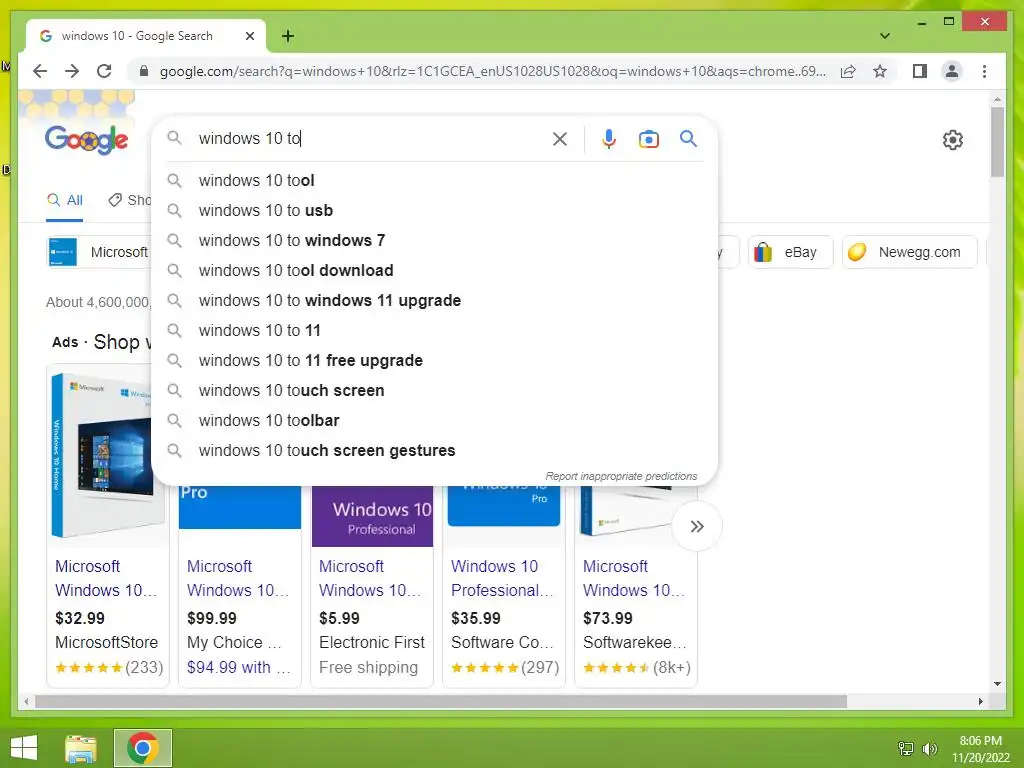Open Google quick settings gear
1024x768 pixels.
click(953, 140)
